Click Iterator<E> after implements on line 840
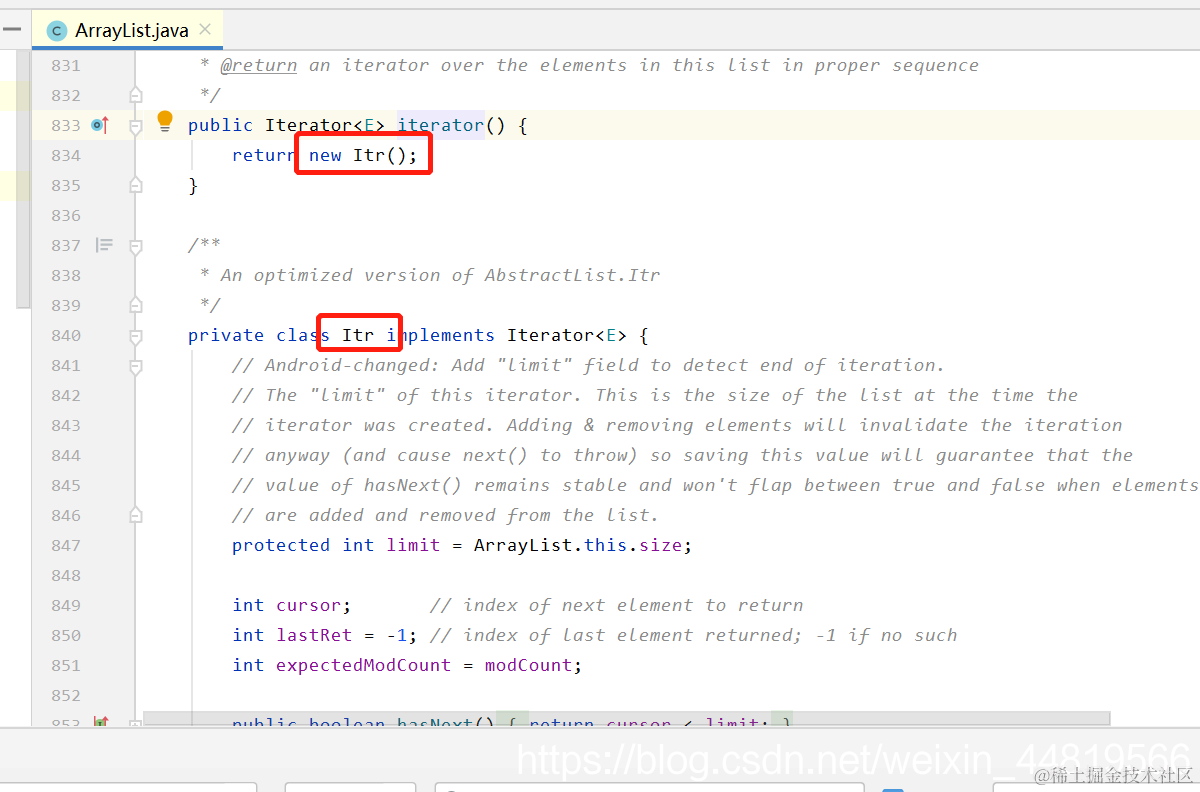This screenshot has width=1200, height=792. [567, 335]
